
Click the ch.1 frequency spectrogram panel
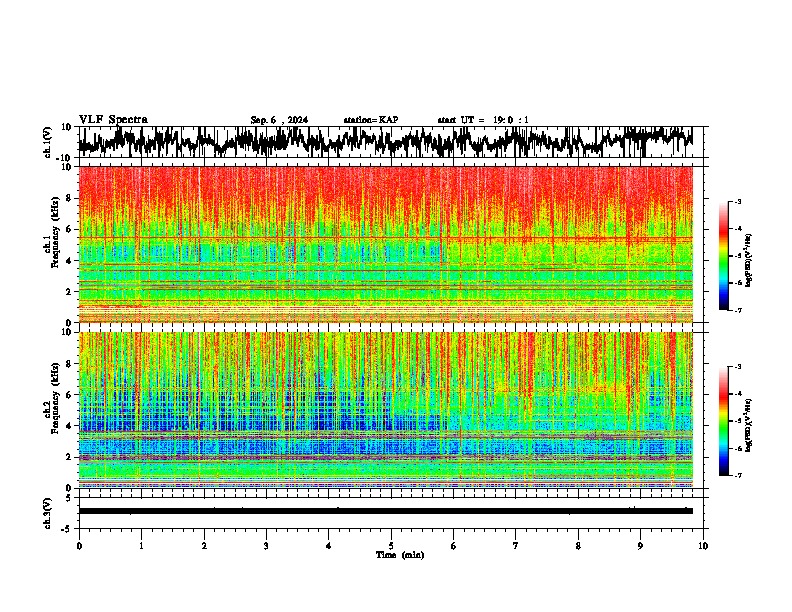coord(386,244)
